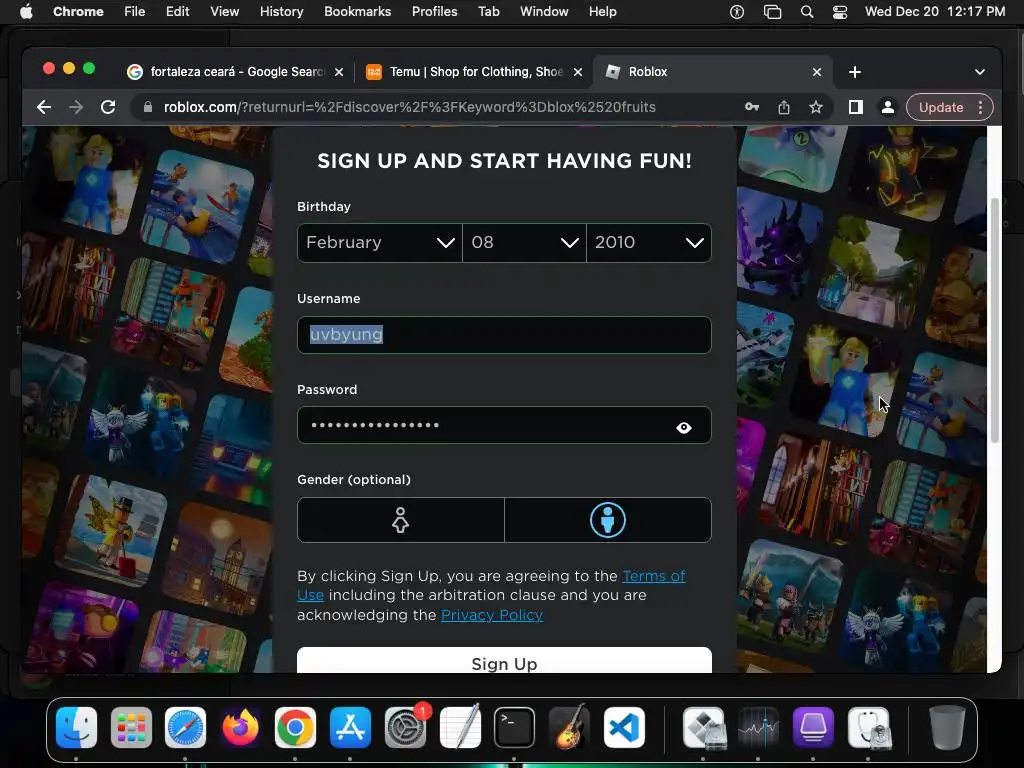The width and height of the screenshot is (1024, 768).
Task: Select the female gender option
Action: 400,520
